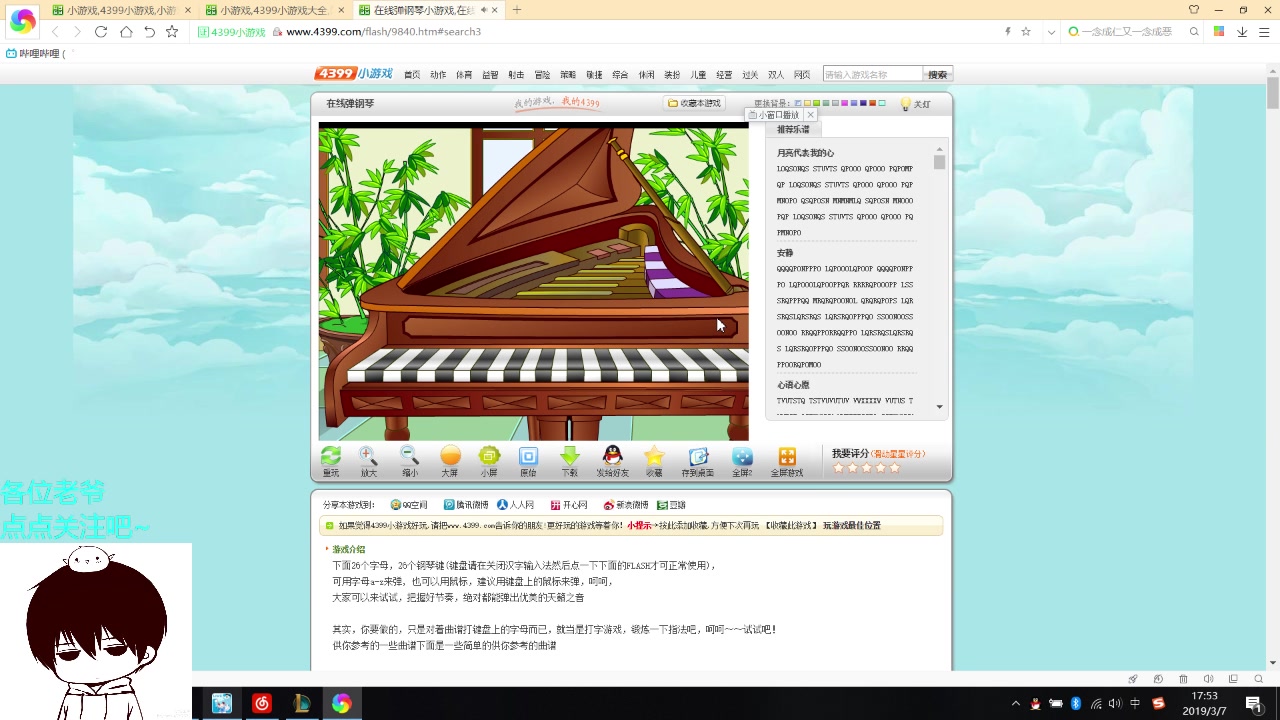The height and width of the screenshot is (720, 1280).
Task: Rate the game with the fifth star
Action: (894, 468)
